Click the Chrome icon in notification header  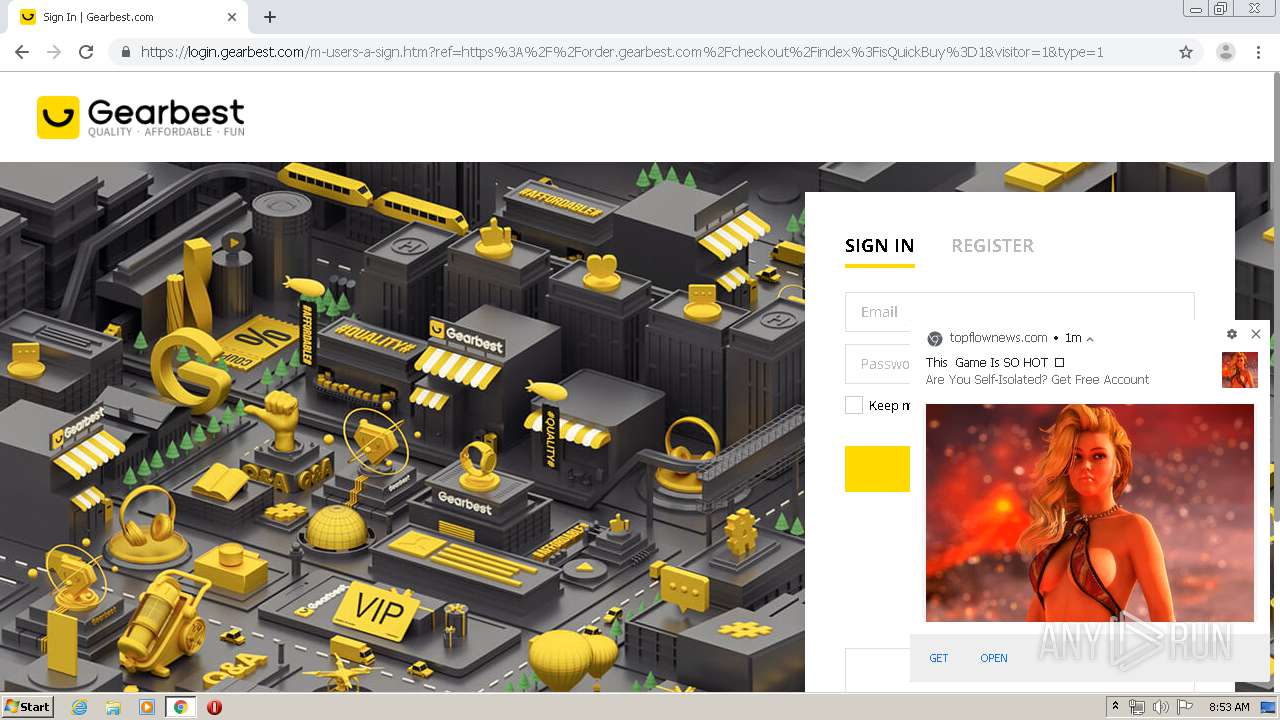pos(935,339)
